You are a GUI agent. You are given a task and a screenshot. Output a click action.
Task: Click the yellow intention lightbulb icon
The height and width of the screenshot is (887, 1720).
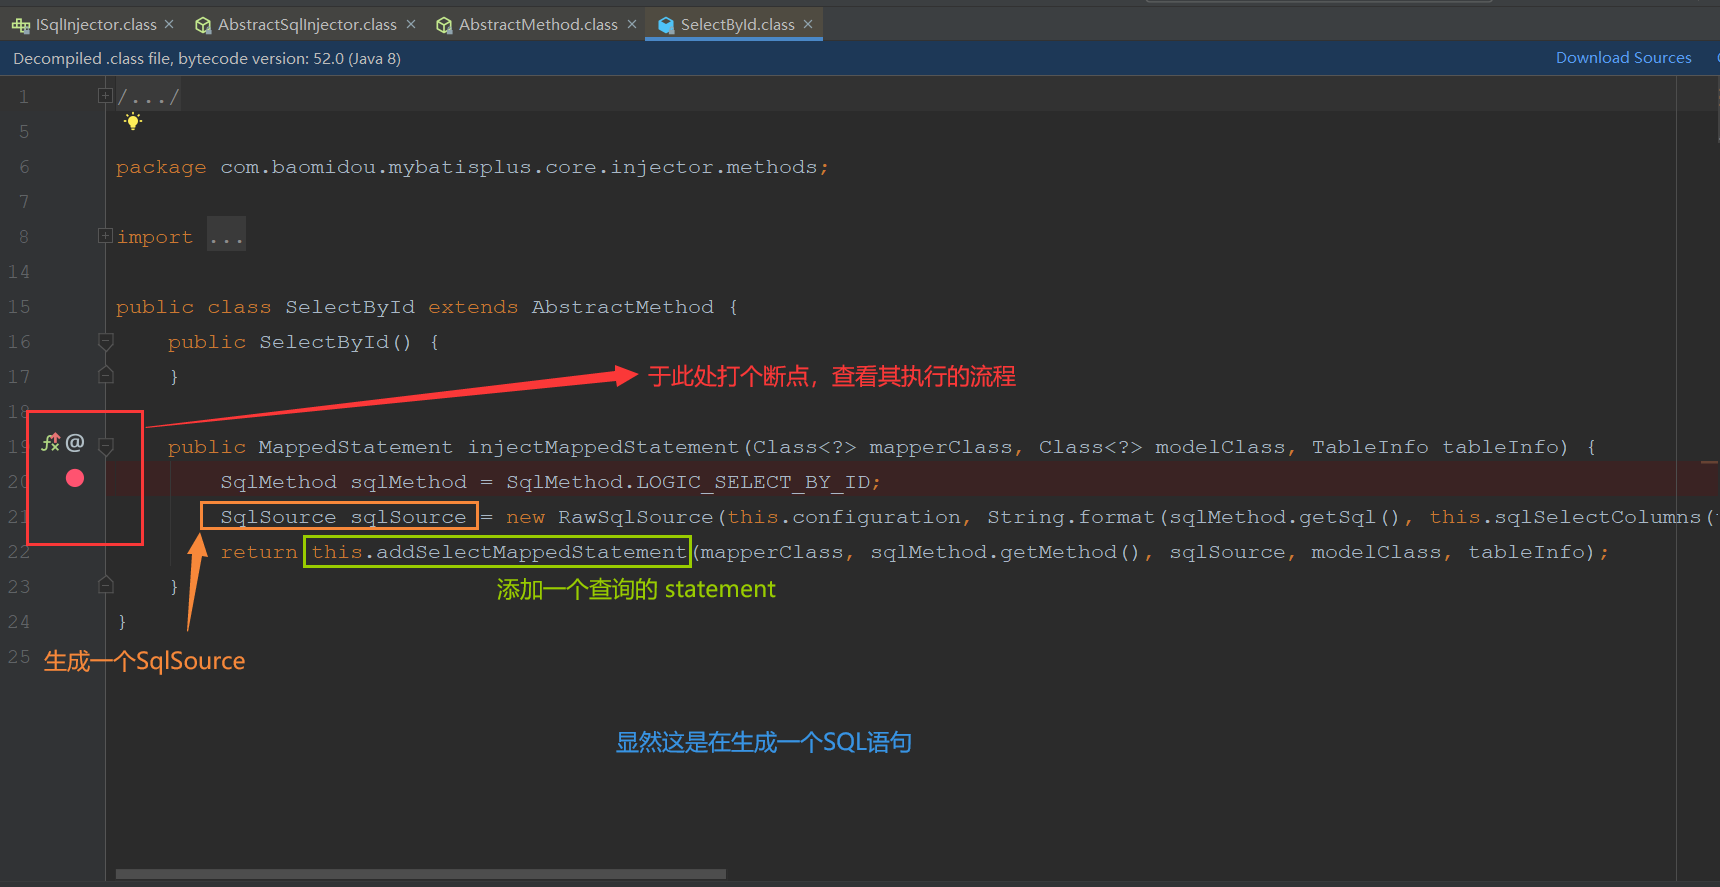click(x=133, y=121)
